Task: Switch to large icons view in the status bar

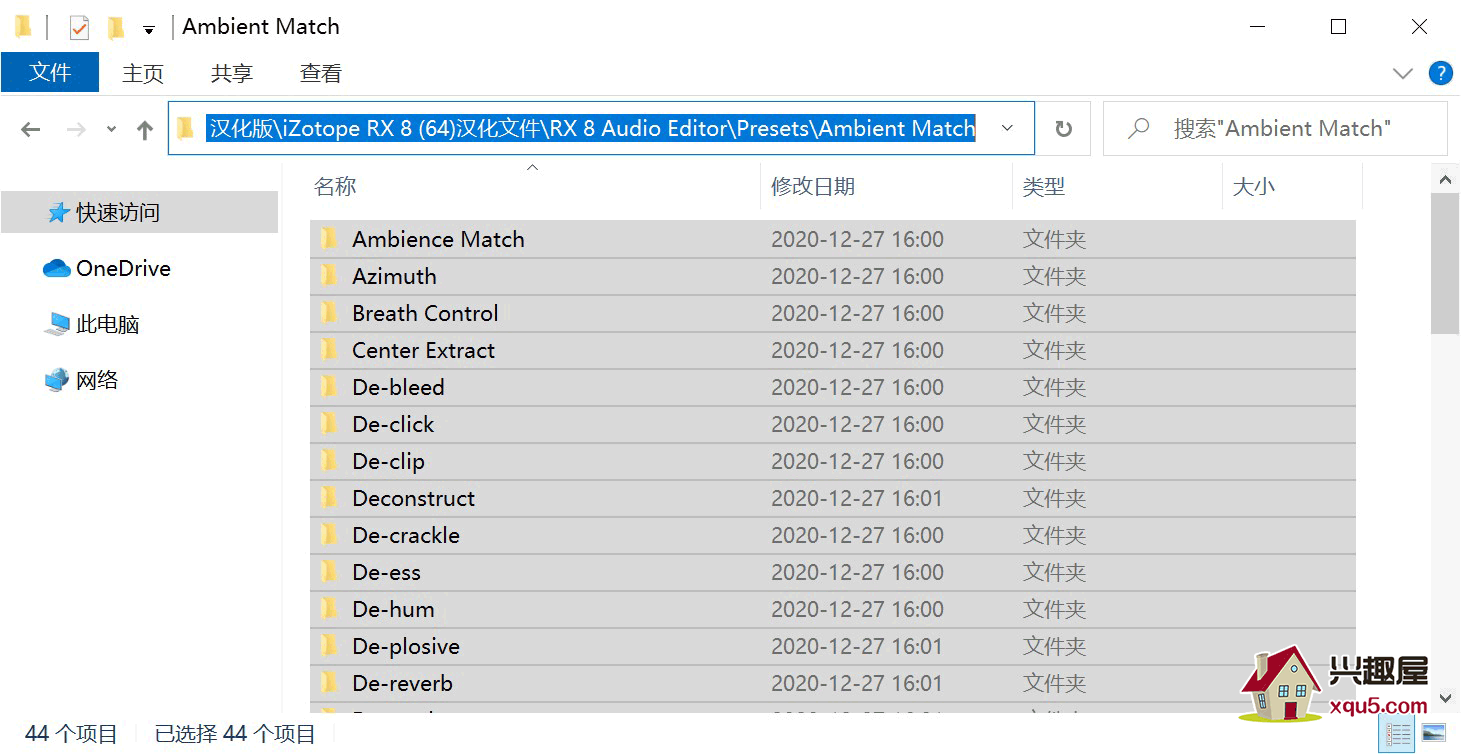Action: (x=1434, y=735)
